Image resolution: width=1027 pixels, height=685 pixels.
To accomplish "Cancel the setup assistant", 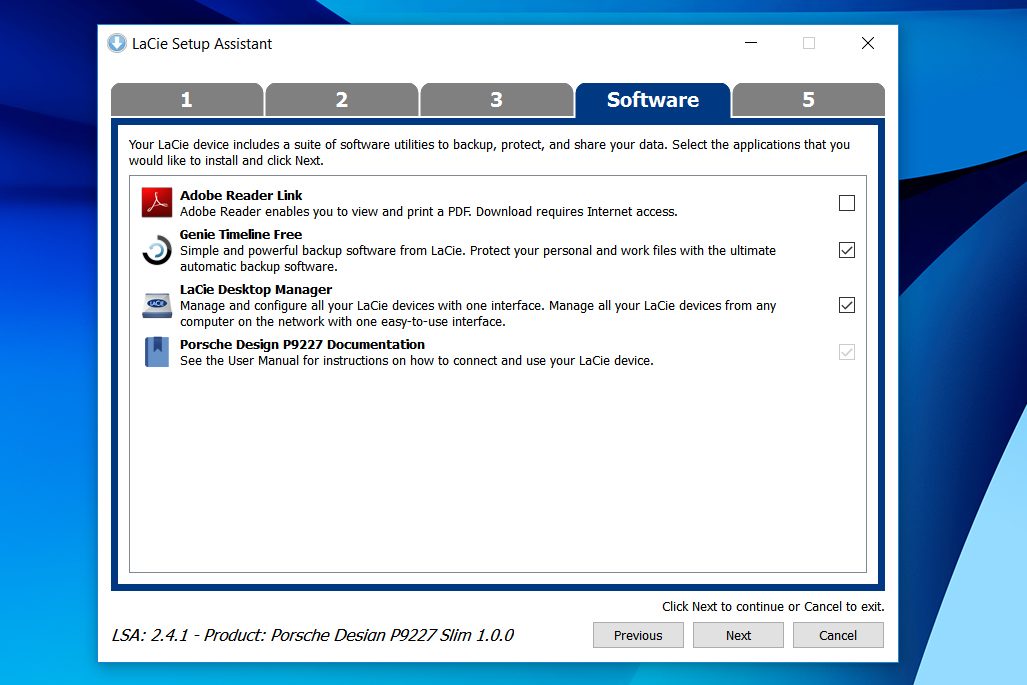I will tap(838, 635).
